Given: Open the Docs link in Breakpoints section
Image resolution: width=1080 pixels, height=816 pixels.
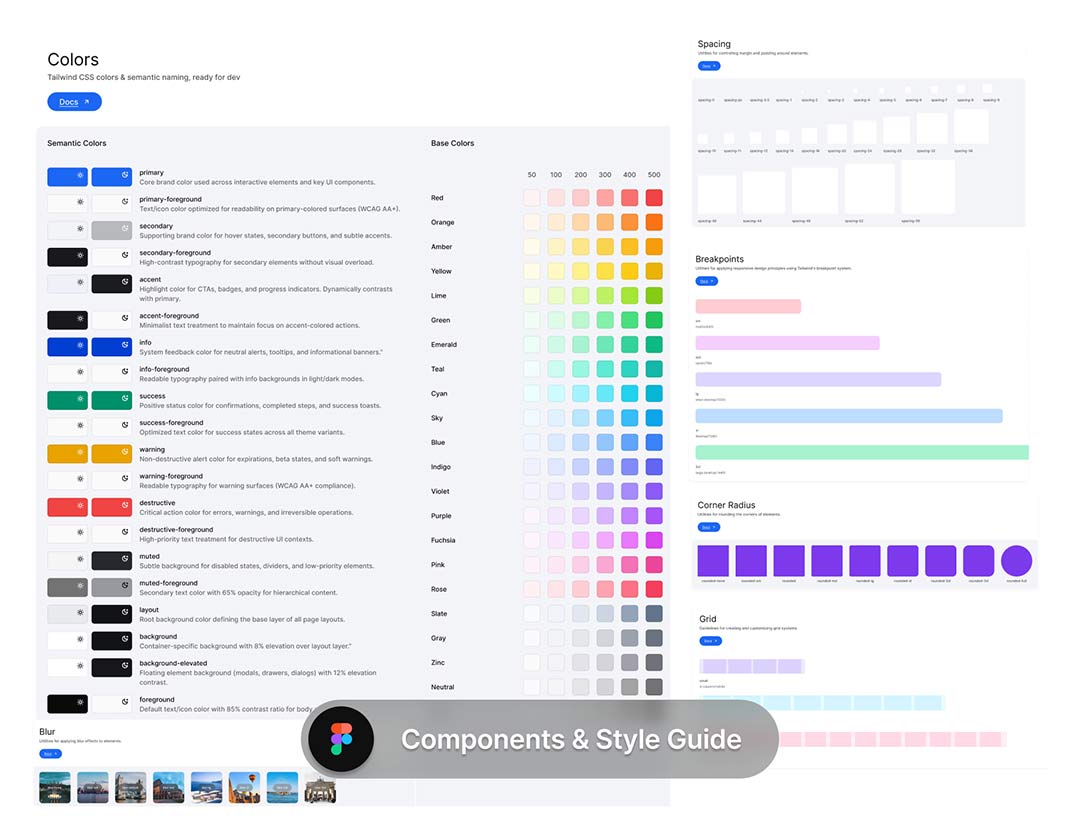Looking at the screenshot, I should [706, 281].
